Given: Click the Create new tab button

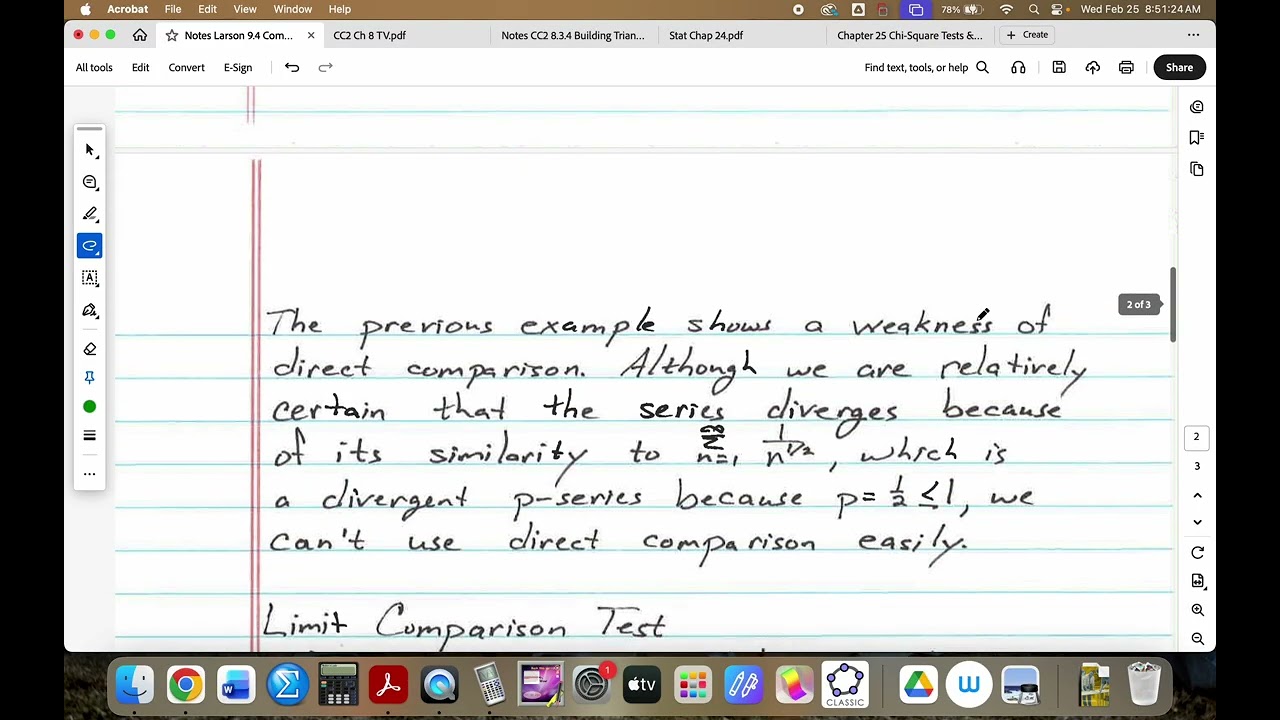Looking at the screenshot, I should (1027, 35).
